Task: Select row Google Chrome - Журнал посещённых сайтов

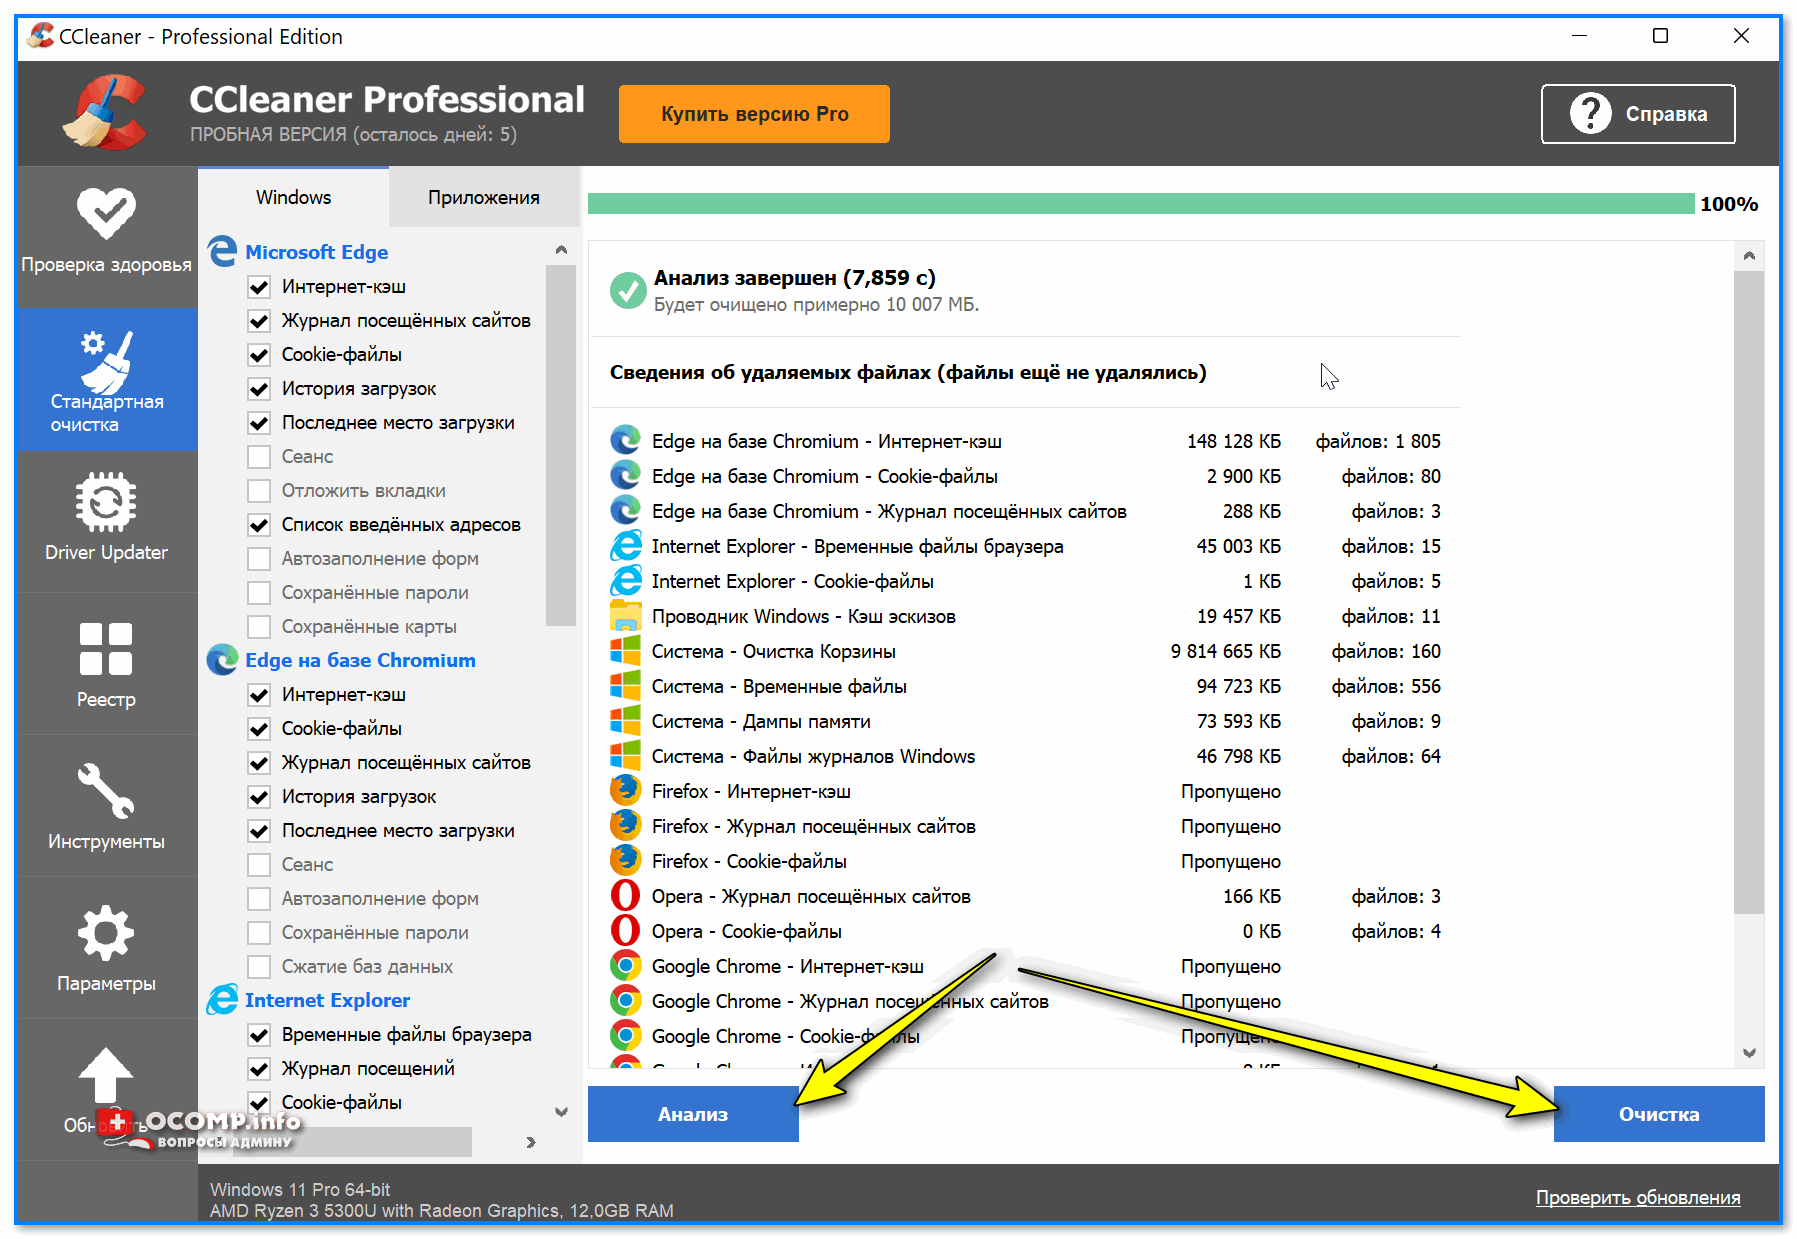Action: pyautogui.click(x=1025, y=1001)
